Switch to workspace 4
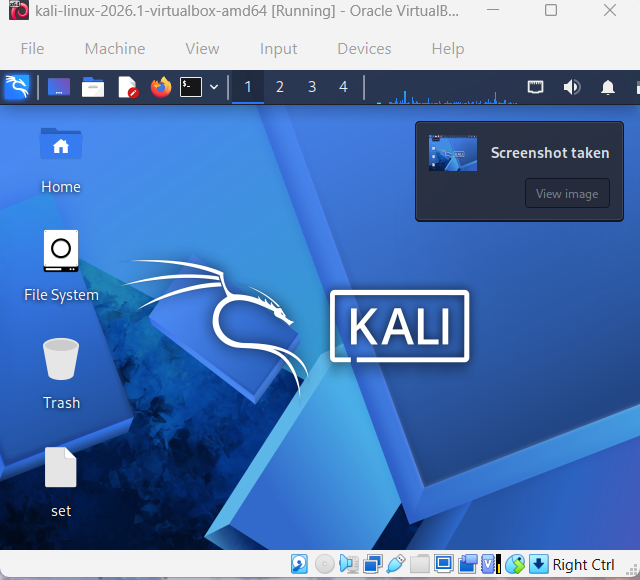The width and height of the screenshot is (640, 580). (343, 87)
